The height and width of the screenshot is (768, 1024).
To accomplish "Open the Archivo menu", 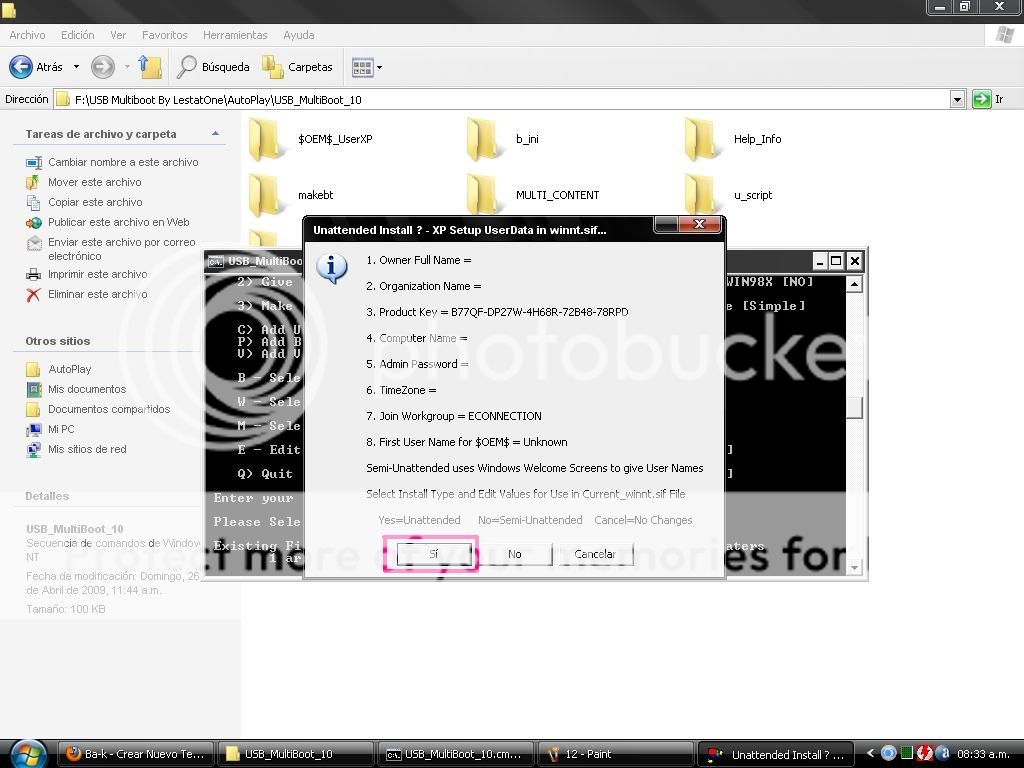I will [x=27, y=35].
